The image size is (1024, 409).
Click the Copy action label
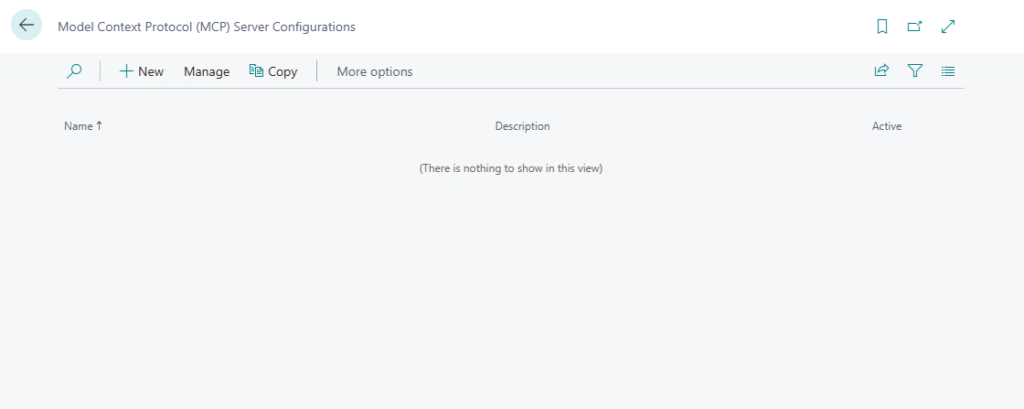click(283, 71)
